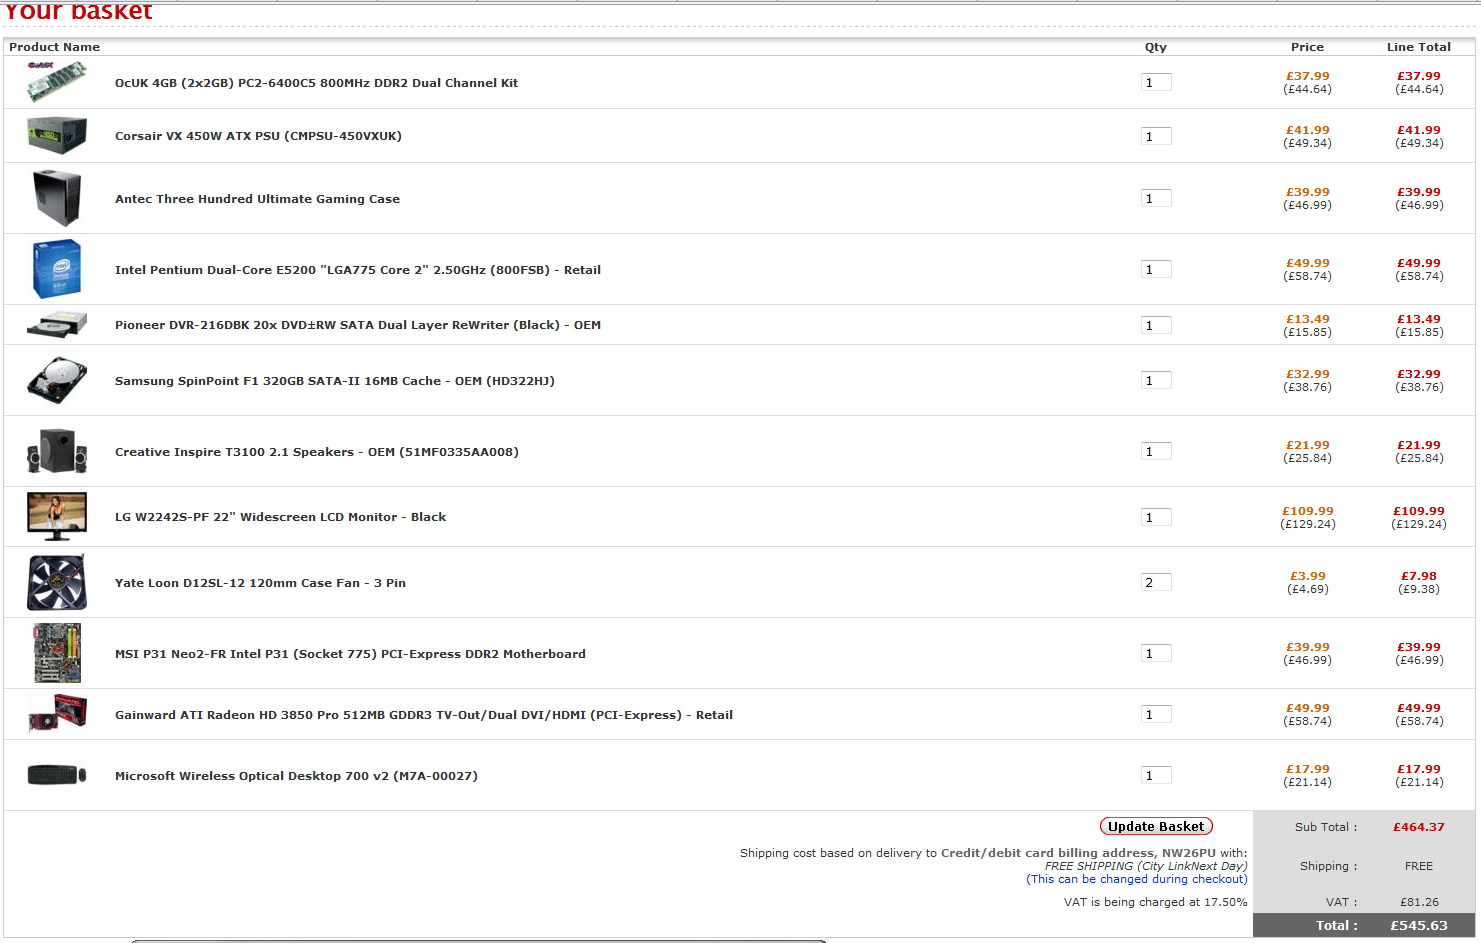Focus the quantity field for Pioneer DVR-216DBK
Screen dimensions: 1481x943
point(1156,325)
